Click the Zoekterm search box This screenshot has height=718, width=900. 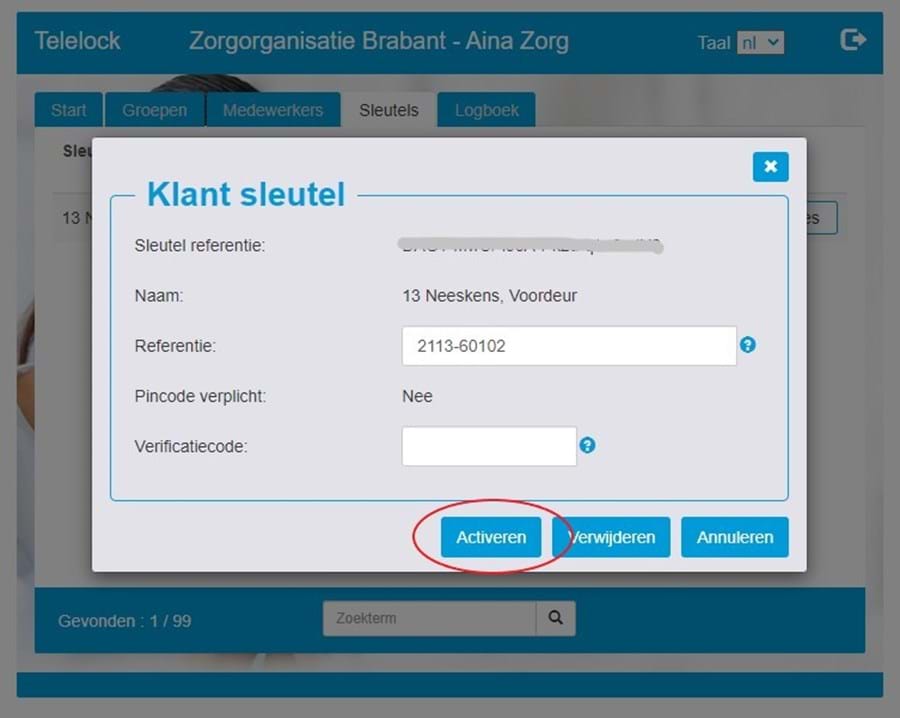428,618
